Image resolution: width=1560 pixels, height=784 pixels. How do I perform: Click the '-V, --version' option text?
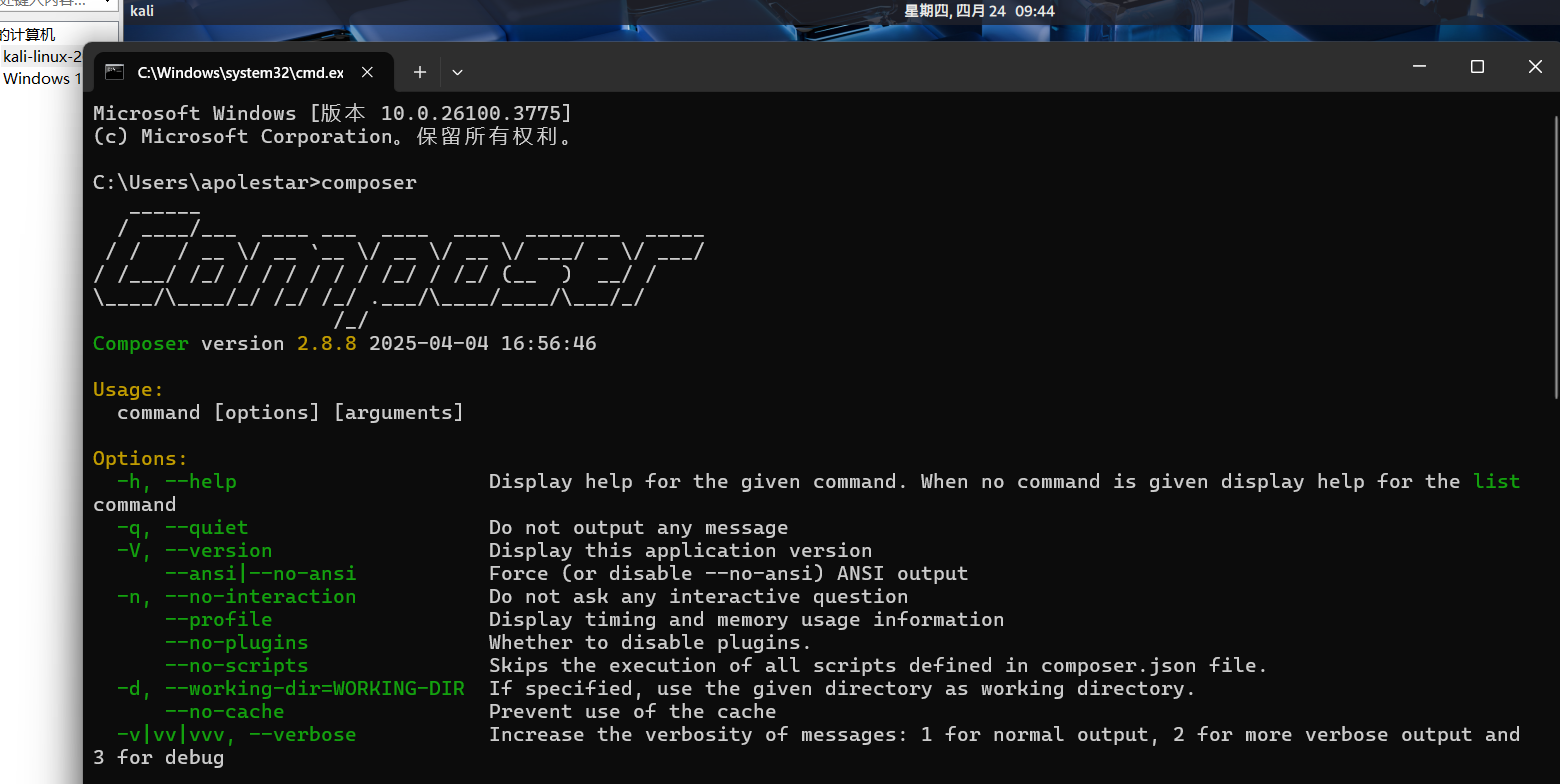[x=195, y=551]
